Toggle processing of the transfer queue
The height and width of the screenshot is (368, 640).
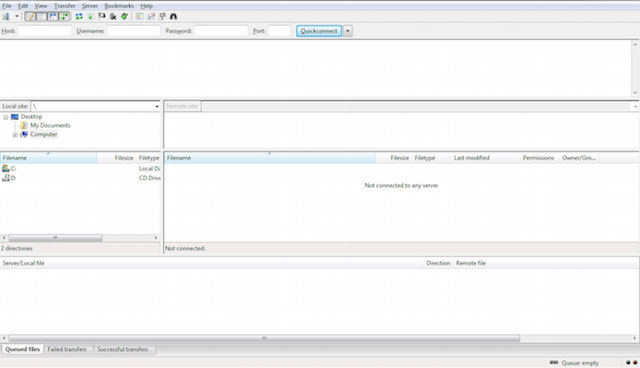[91, 16]
